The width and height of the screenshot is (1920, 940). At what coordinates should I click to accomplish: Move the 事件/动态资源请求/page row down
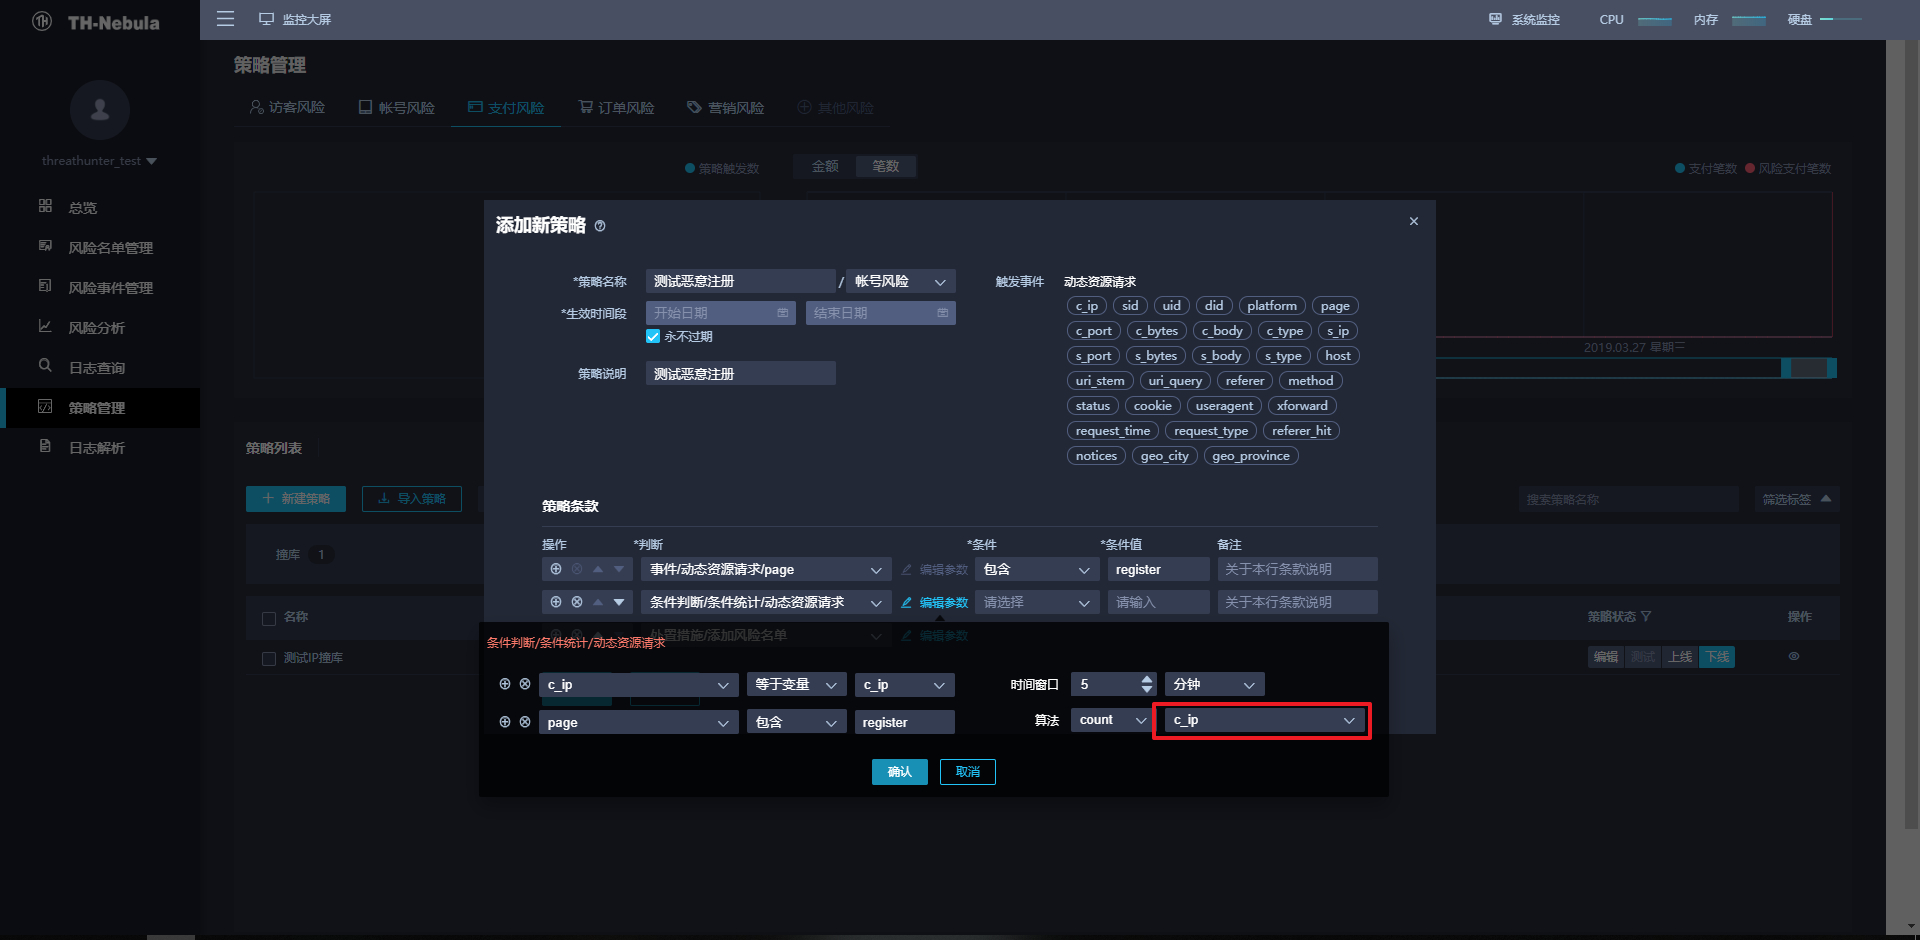click(619, 569)
